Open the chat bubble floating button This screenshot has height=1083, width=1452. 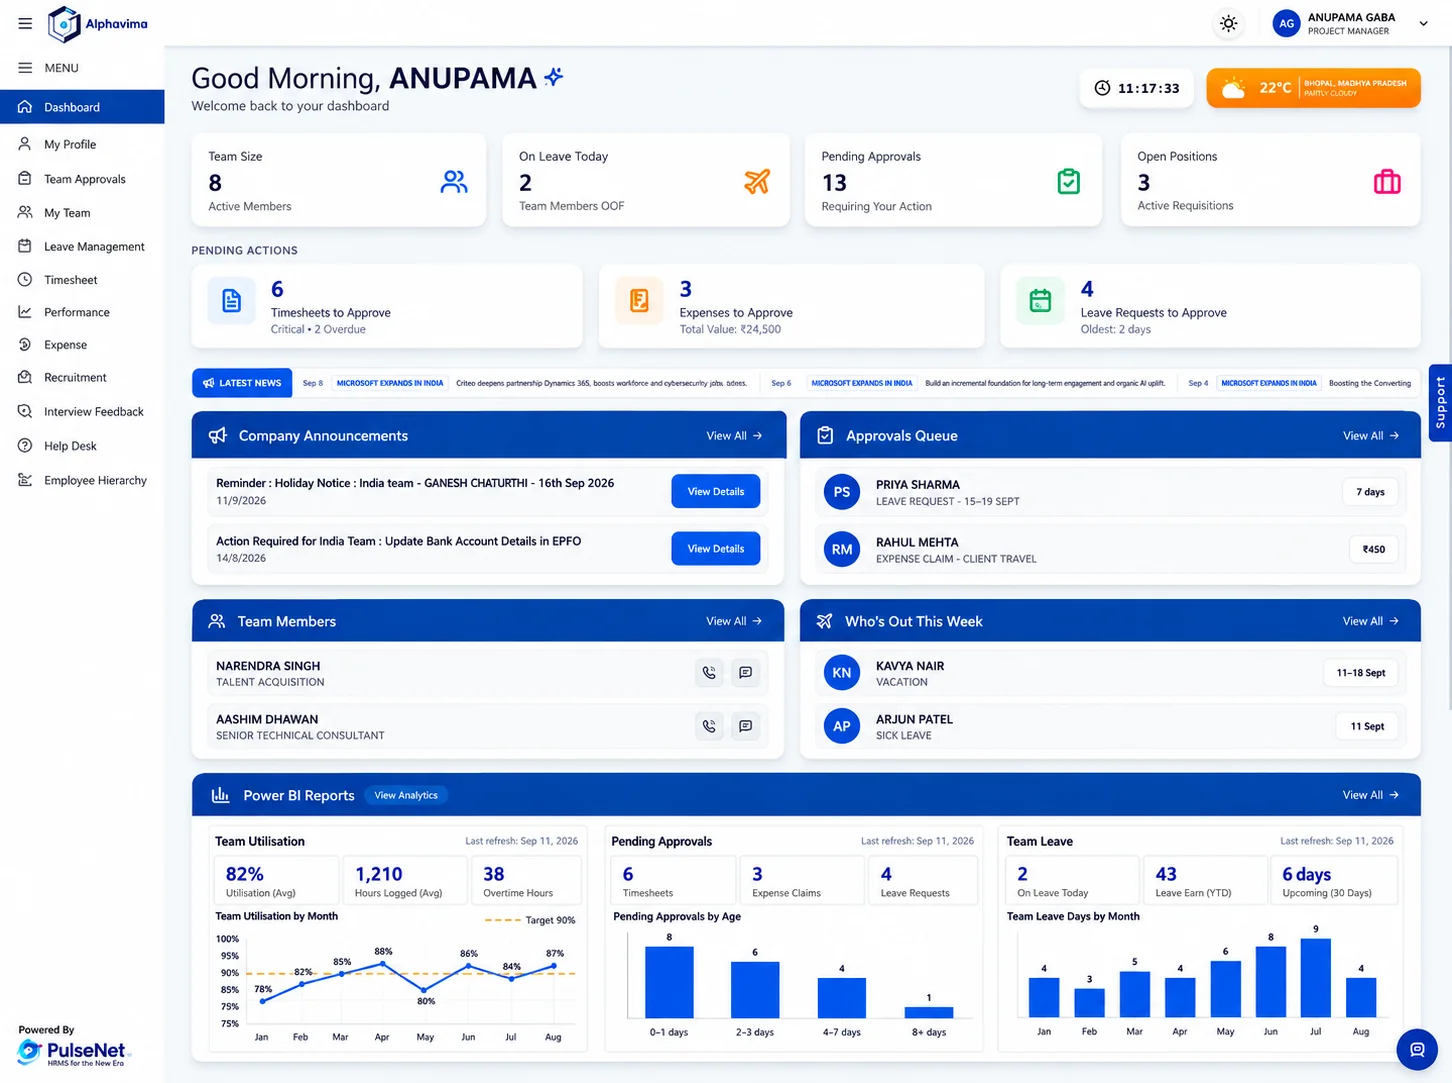coord(1416,1050)
